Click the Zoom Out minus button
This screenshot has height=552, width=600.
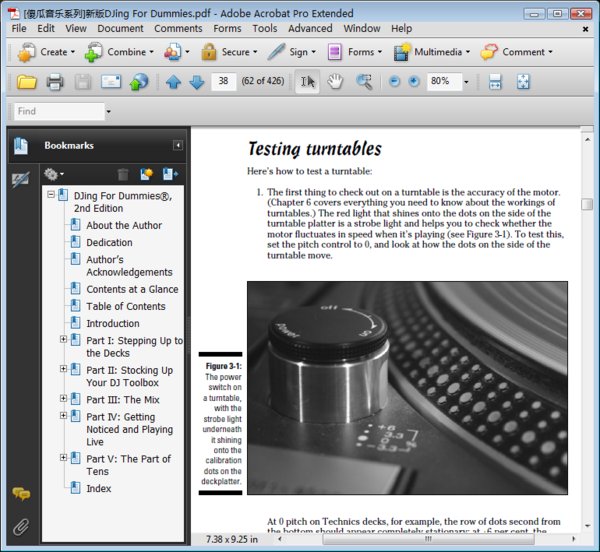(395, 81)
